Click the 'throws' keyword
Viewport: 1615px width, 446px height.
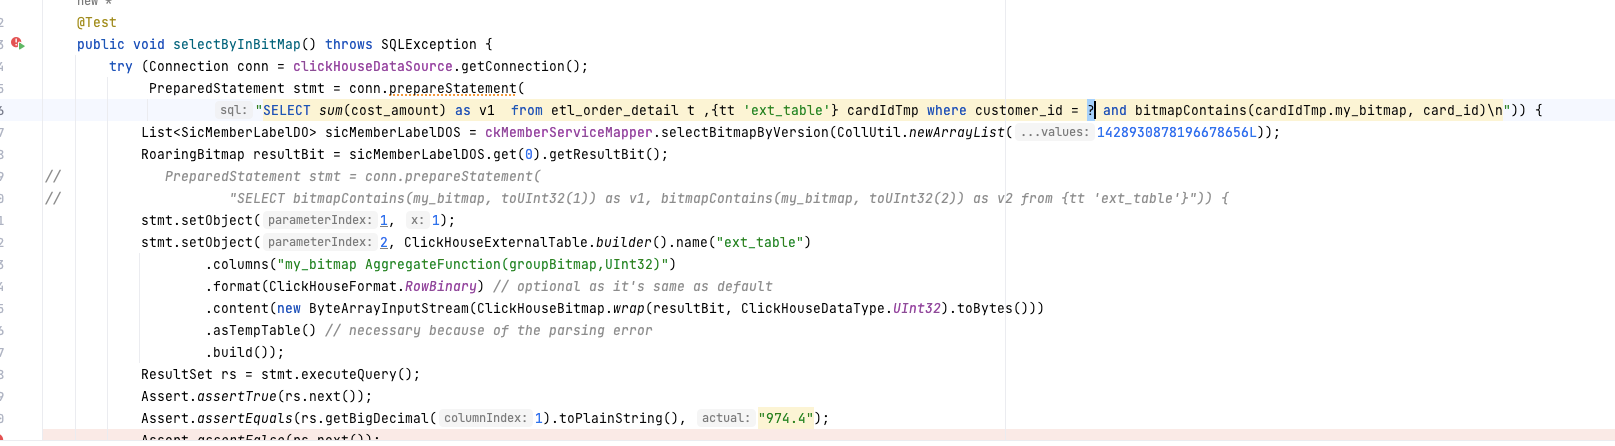point(349,44)
